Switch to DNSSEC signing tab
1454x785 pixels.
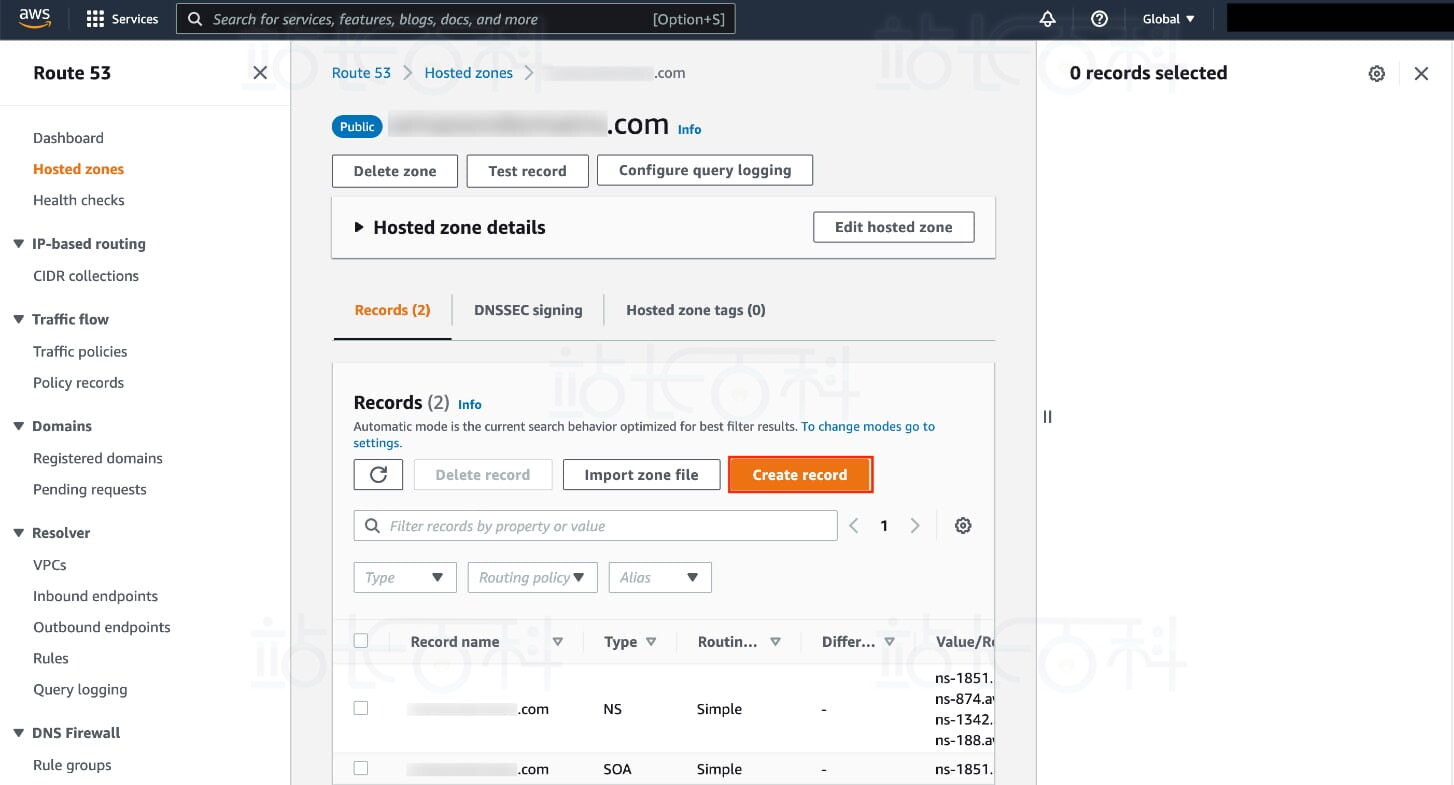[x=528, y=310]
